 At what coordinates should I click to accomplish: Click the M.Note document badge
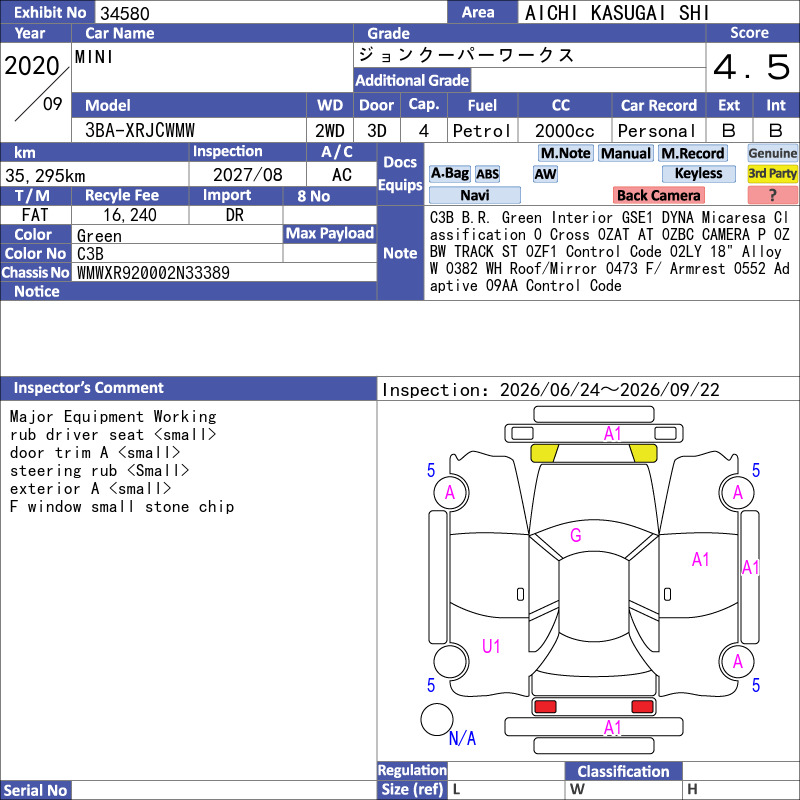point(565,153)
